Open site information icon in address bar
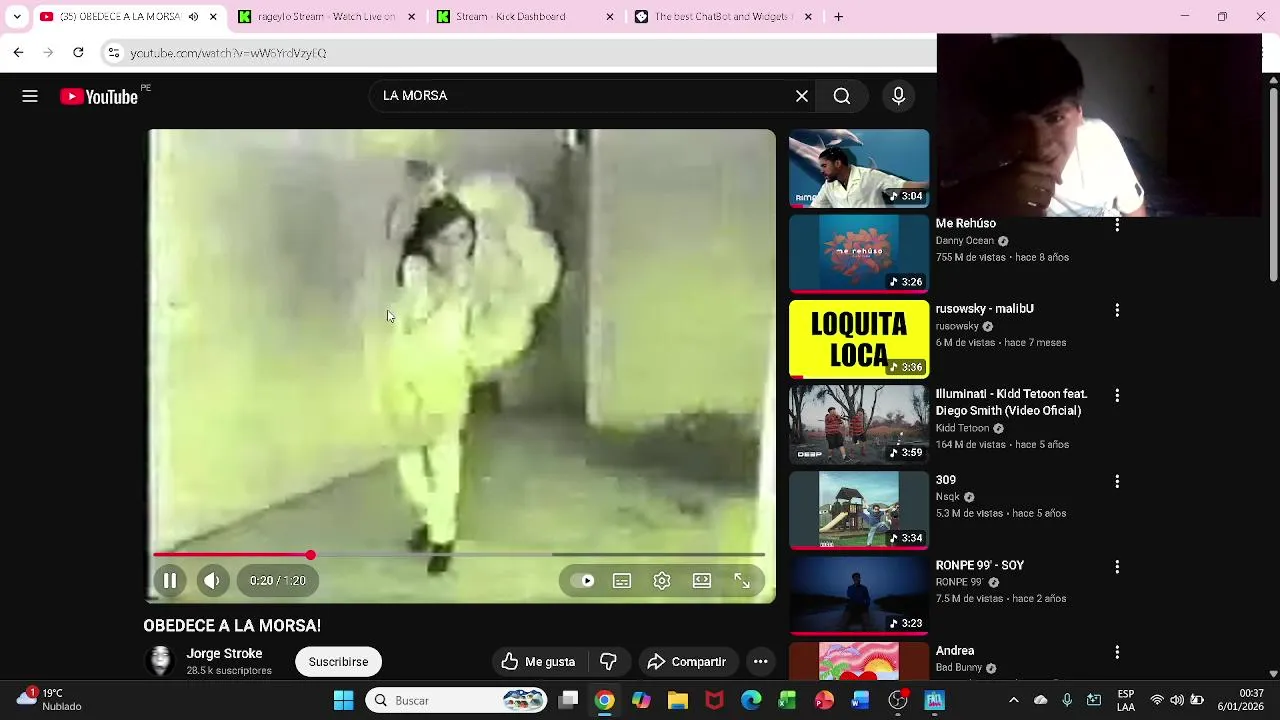Viewport: 1280px width, 720px height. 114,53
